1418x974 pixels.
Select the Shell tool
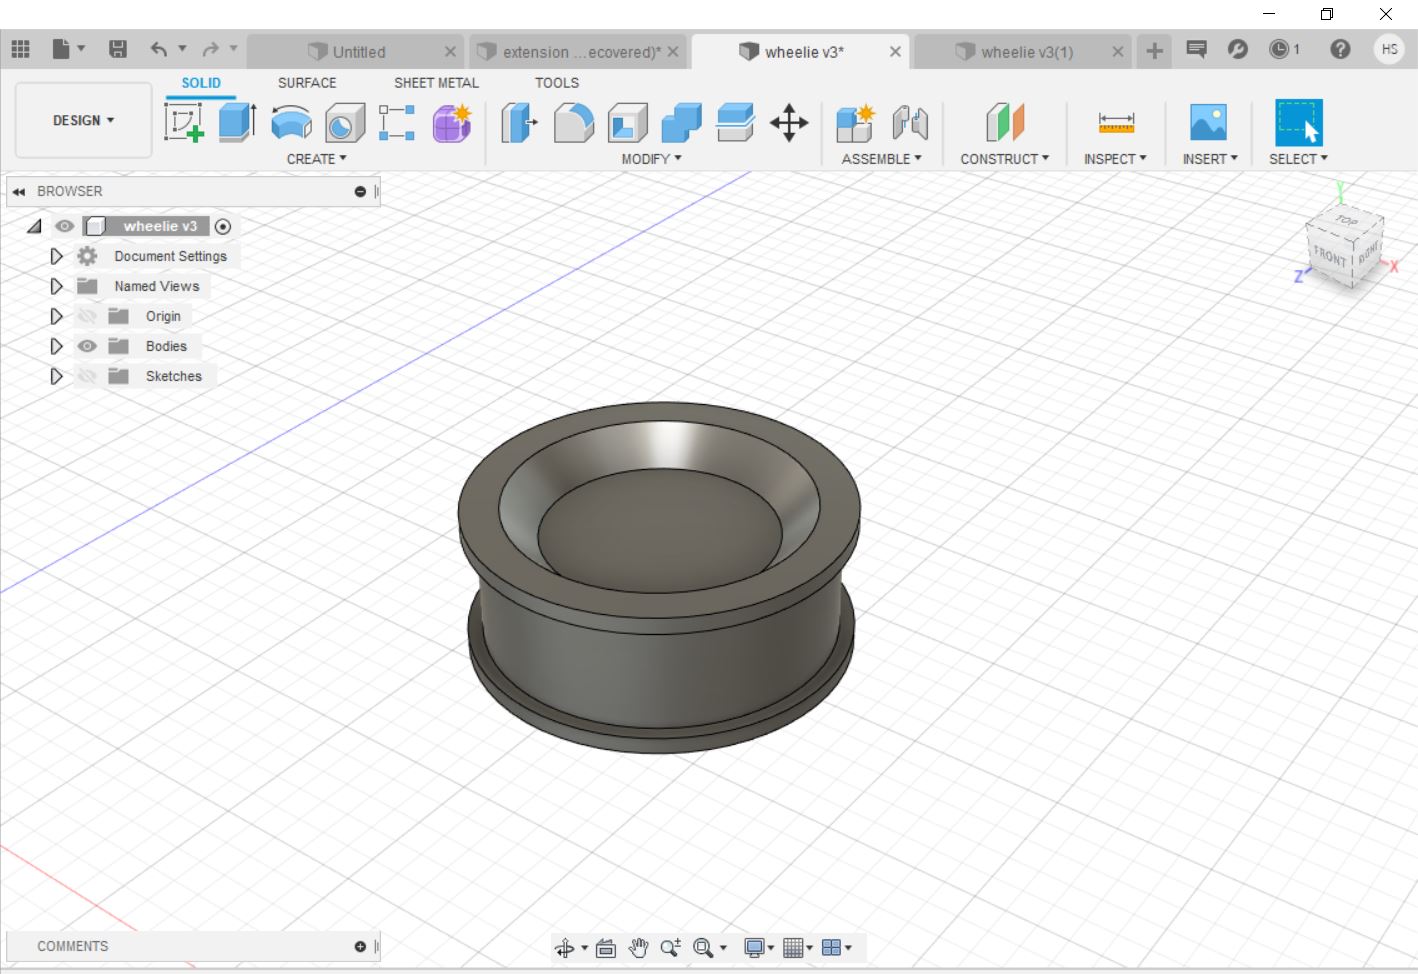[x=627, y=123]
